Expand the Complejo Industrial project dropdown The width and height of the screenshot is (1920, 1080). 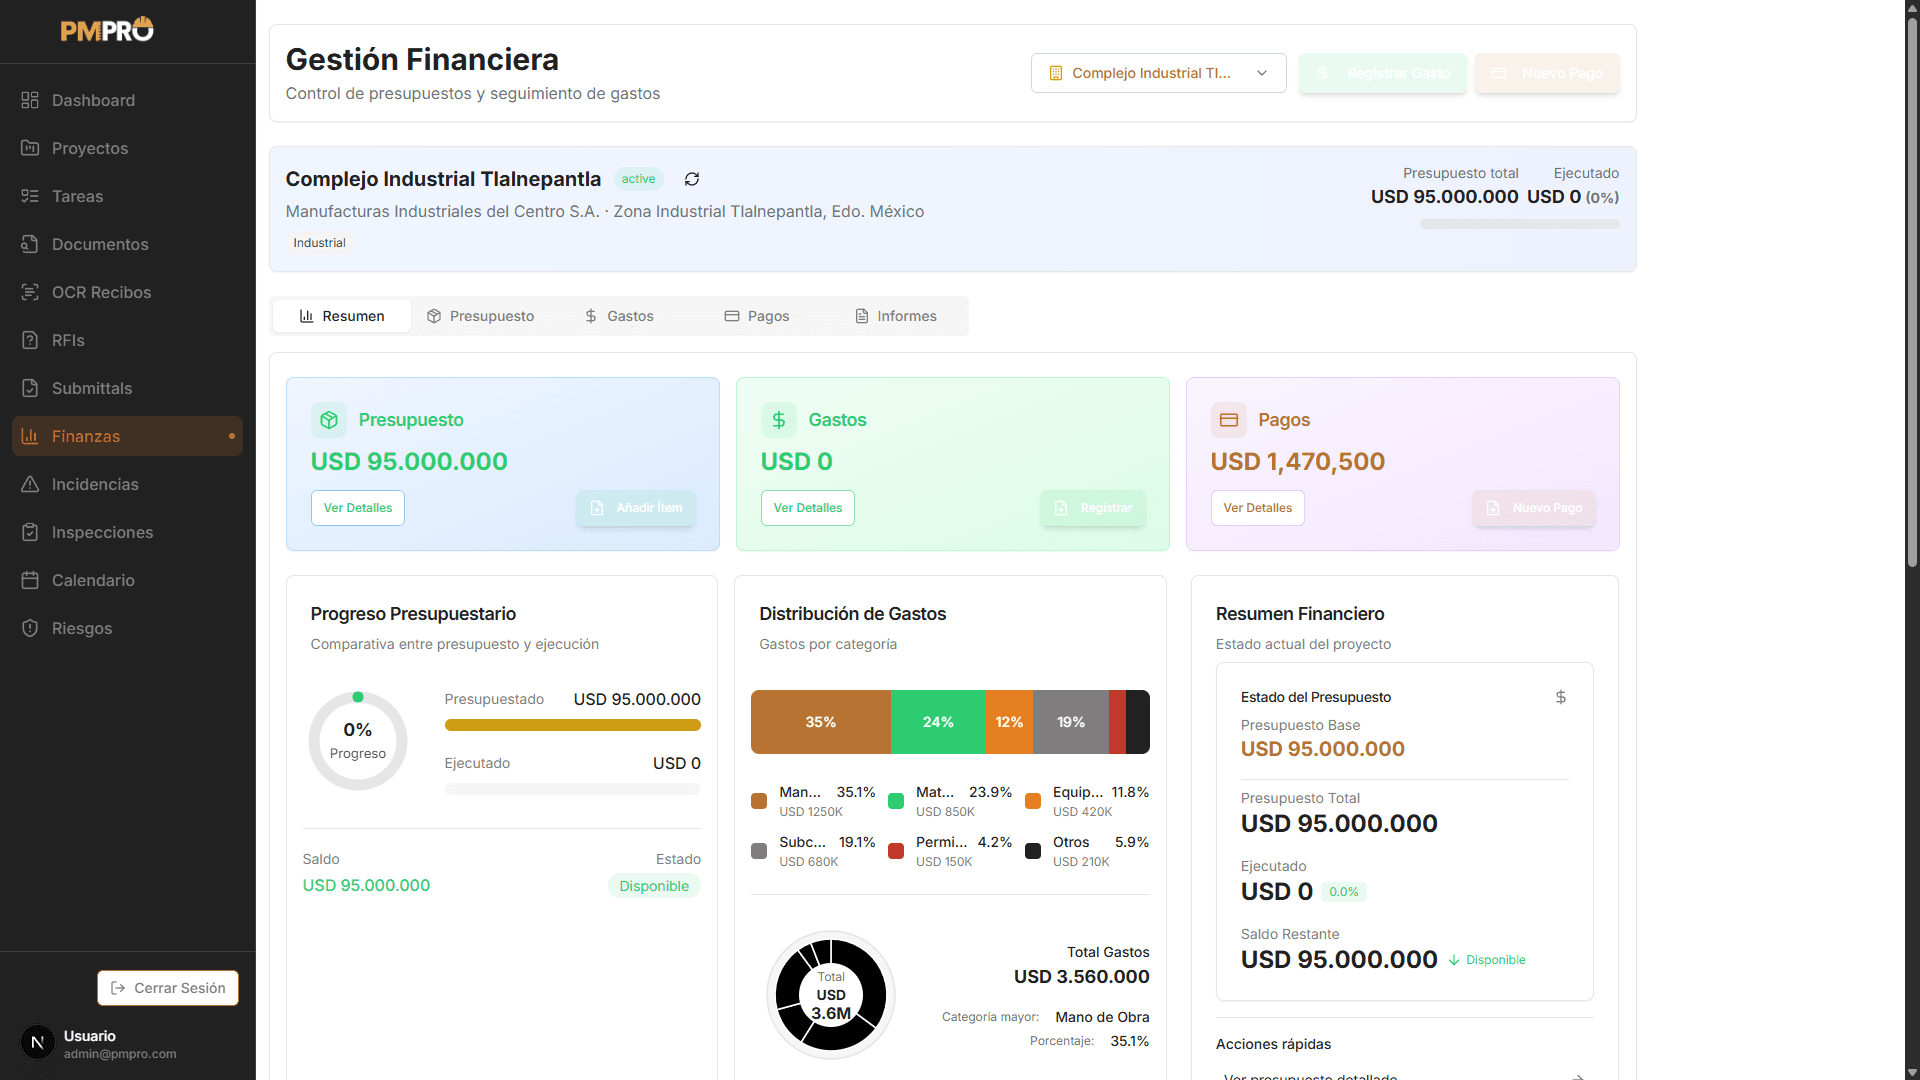[1157, 73]
